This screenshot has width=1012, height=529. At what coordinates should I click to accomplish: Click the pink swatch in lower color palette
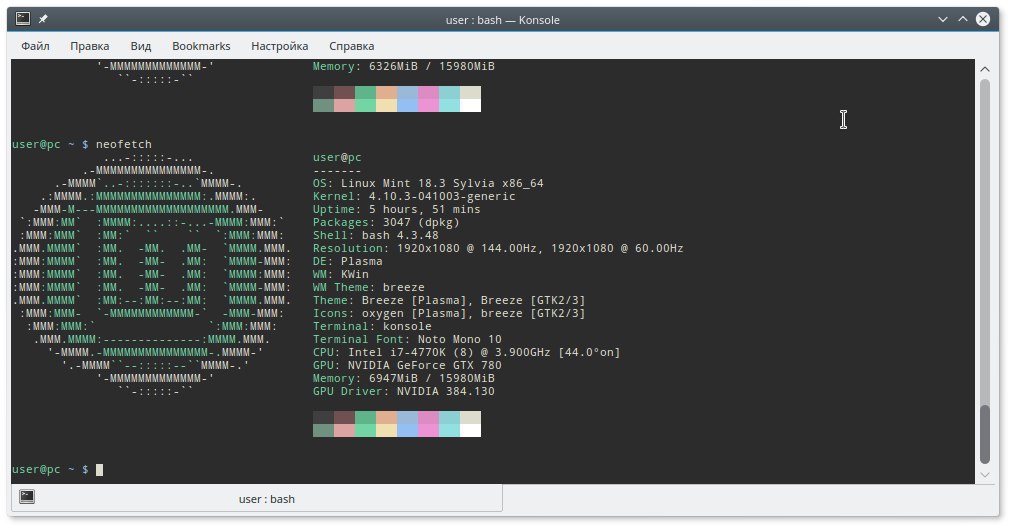pyautogui.click(x=429, y=430)
